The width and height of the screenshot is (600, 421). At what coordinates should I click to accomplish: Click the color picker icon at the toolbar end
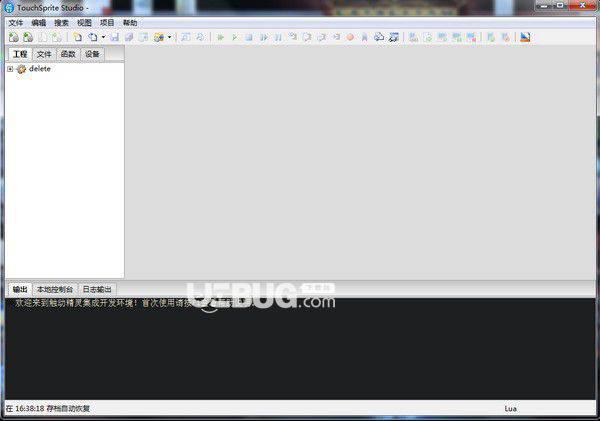click(x=525, y=37)
